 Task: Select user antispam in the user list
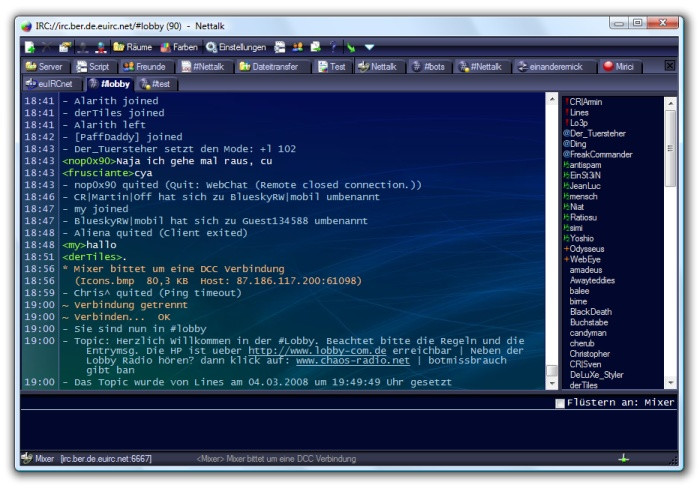tap(583, 165)
